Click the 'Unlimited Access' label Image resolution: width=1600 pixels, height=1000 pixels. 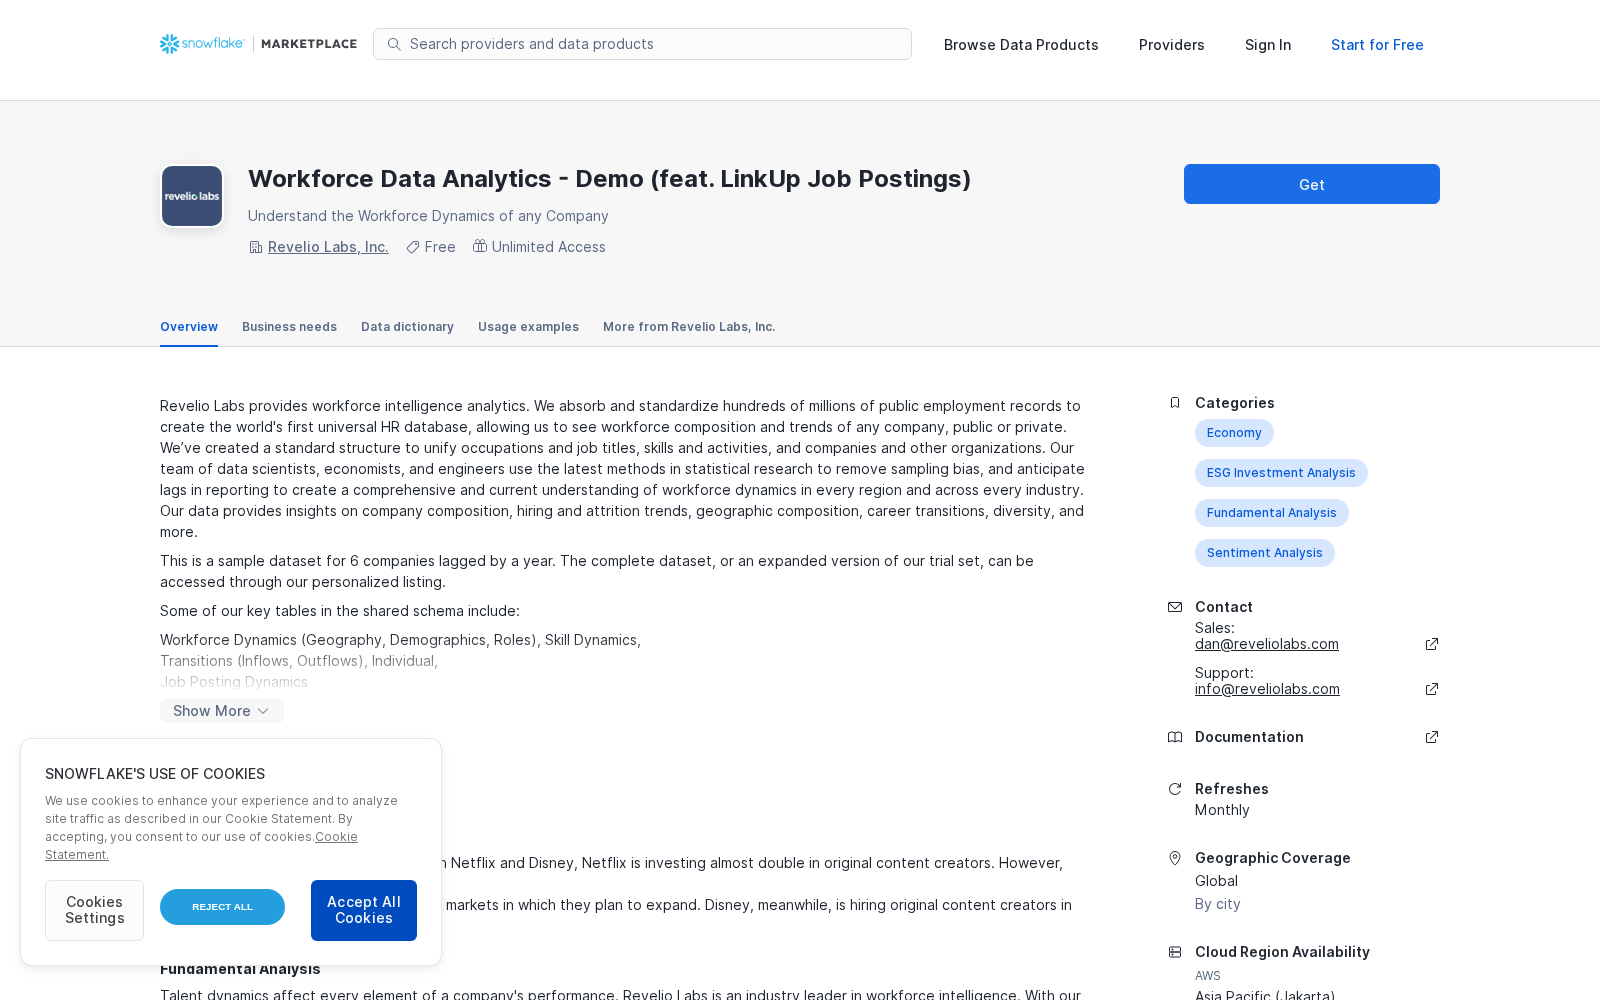(x=549, y=247)
